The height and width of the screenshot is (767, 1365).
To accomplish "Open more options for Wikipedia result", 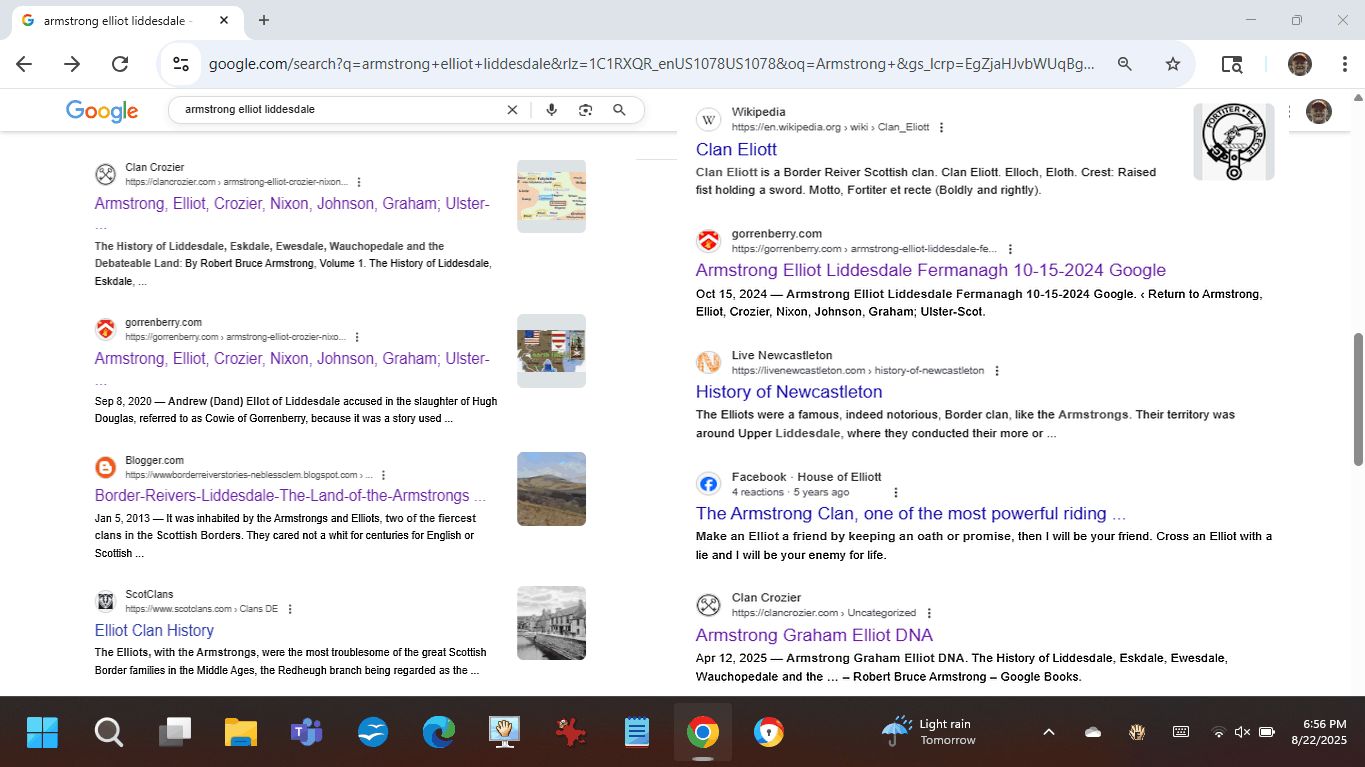I will (x=941, y=128).
